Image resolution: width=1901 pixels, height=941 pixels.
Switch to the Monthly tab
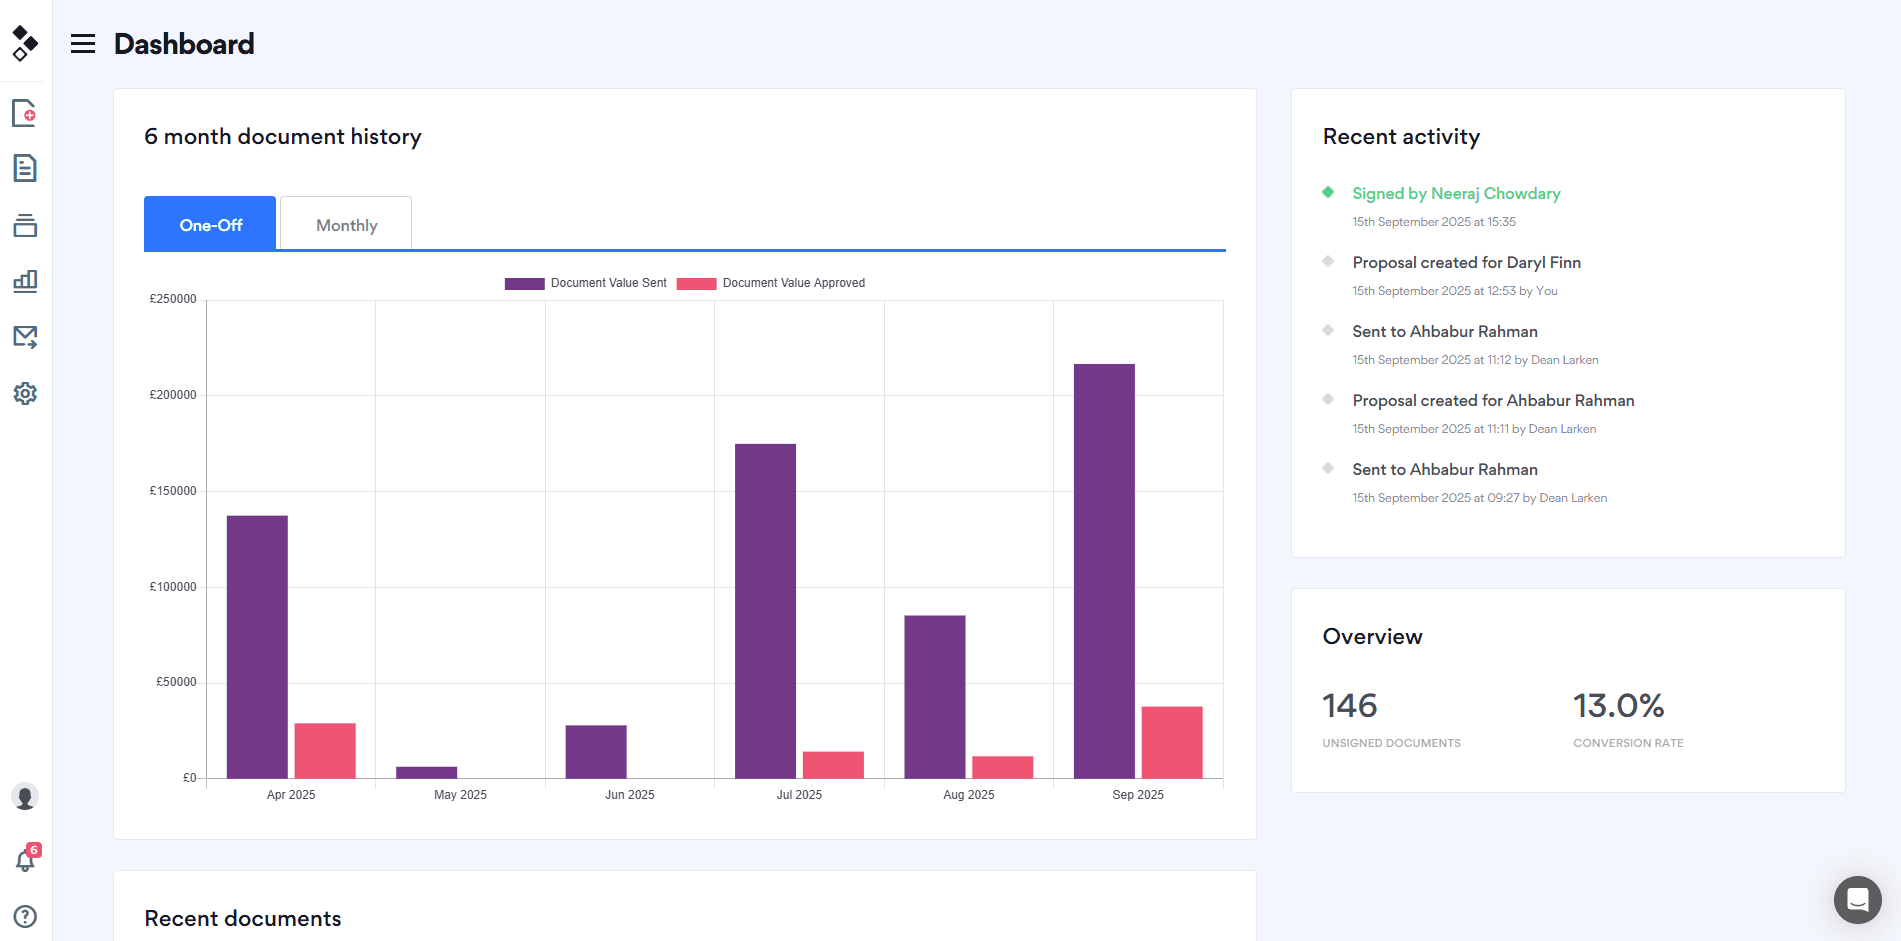346,224
